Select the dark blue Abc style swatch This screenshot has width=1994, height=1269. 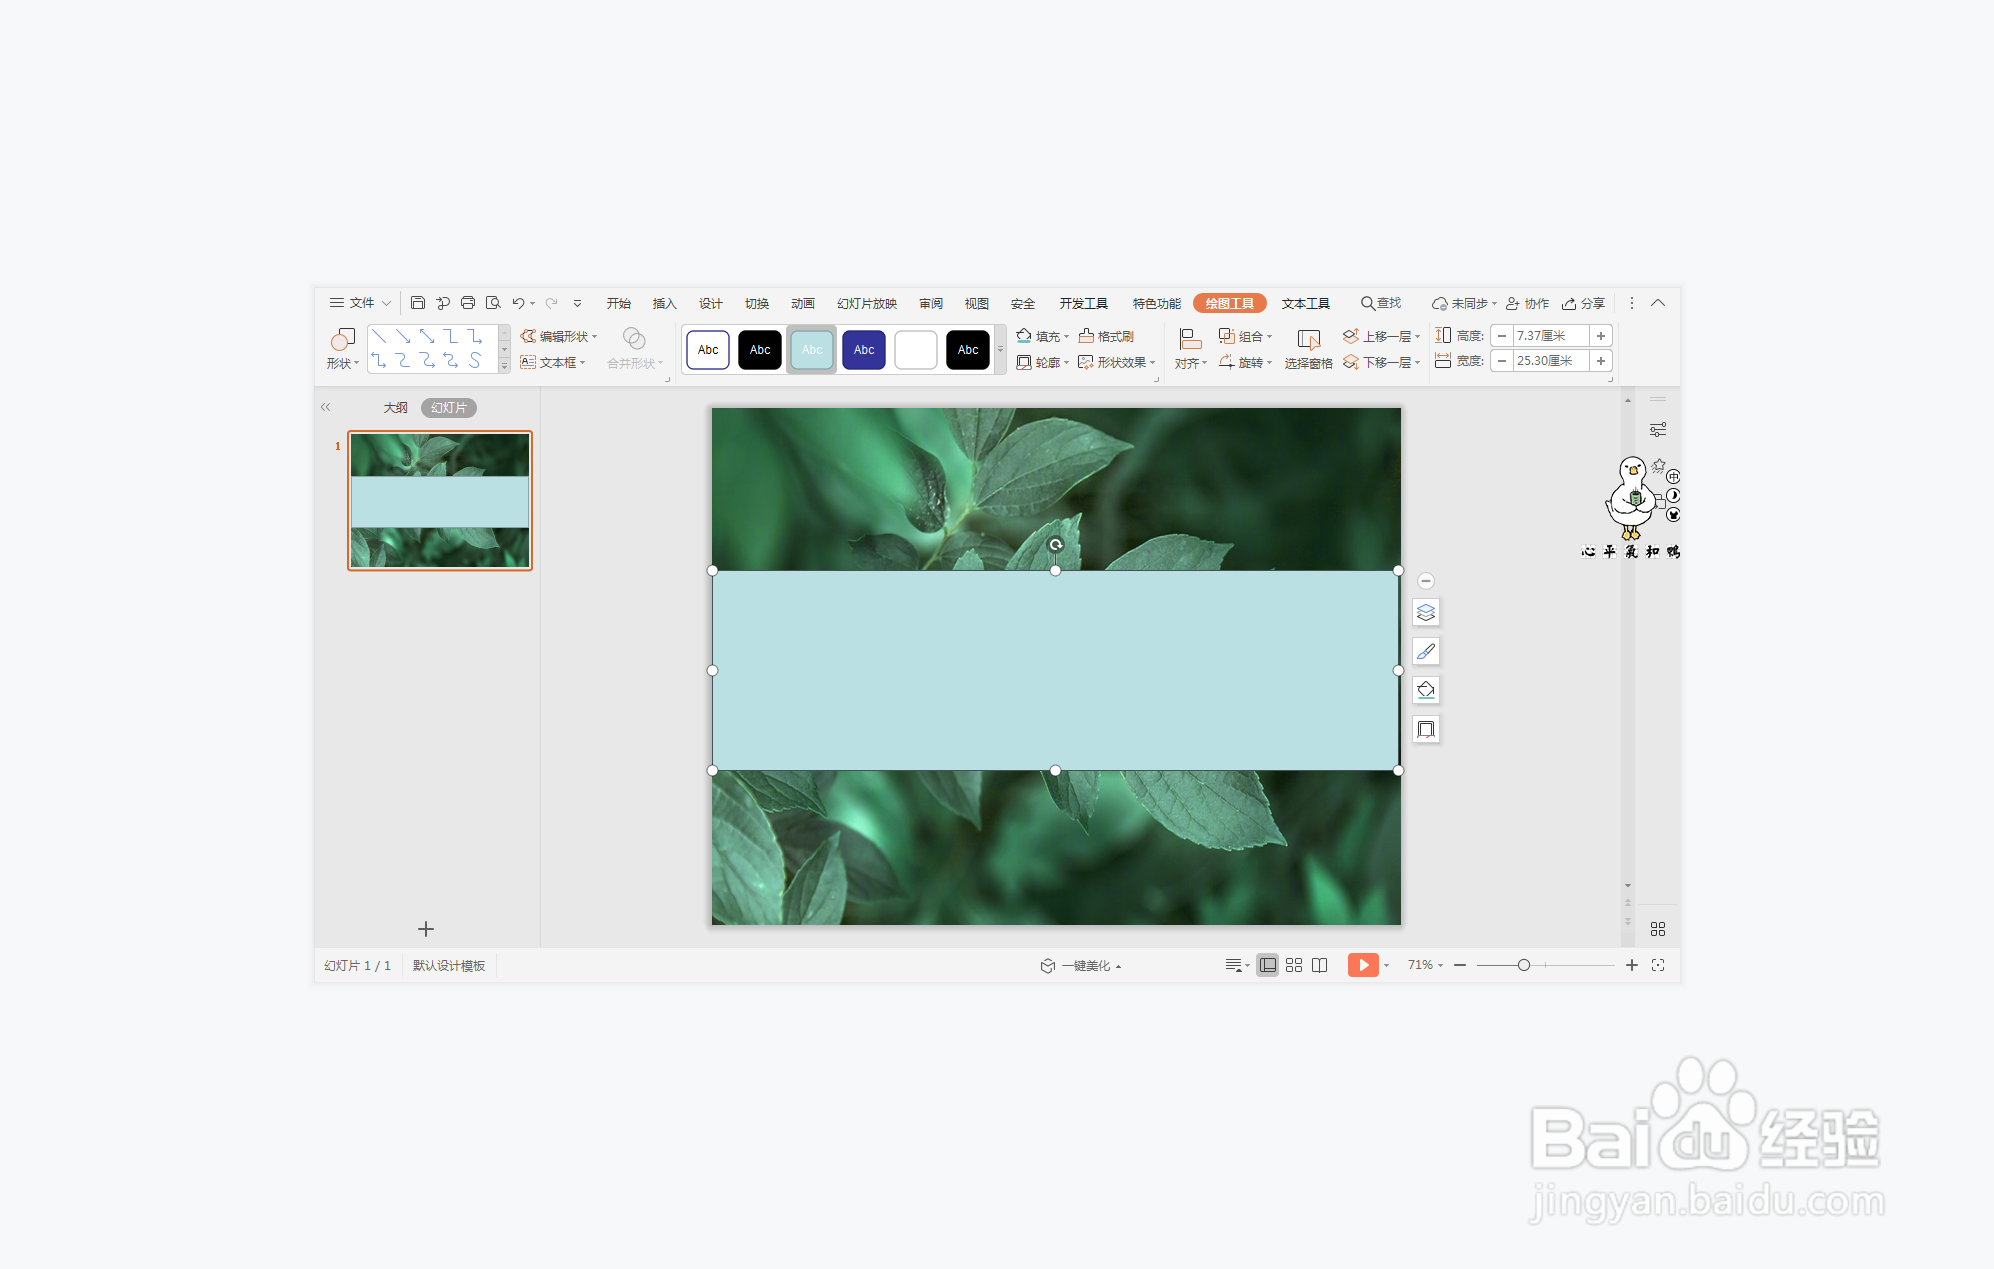[864, 349]
